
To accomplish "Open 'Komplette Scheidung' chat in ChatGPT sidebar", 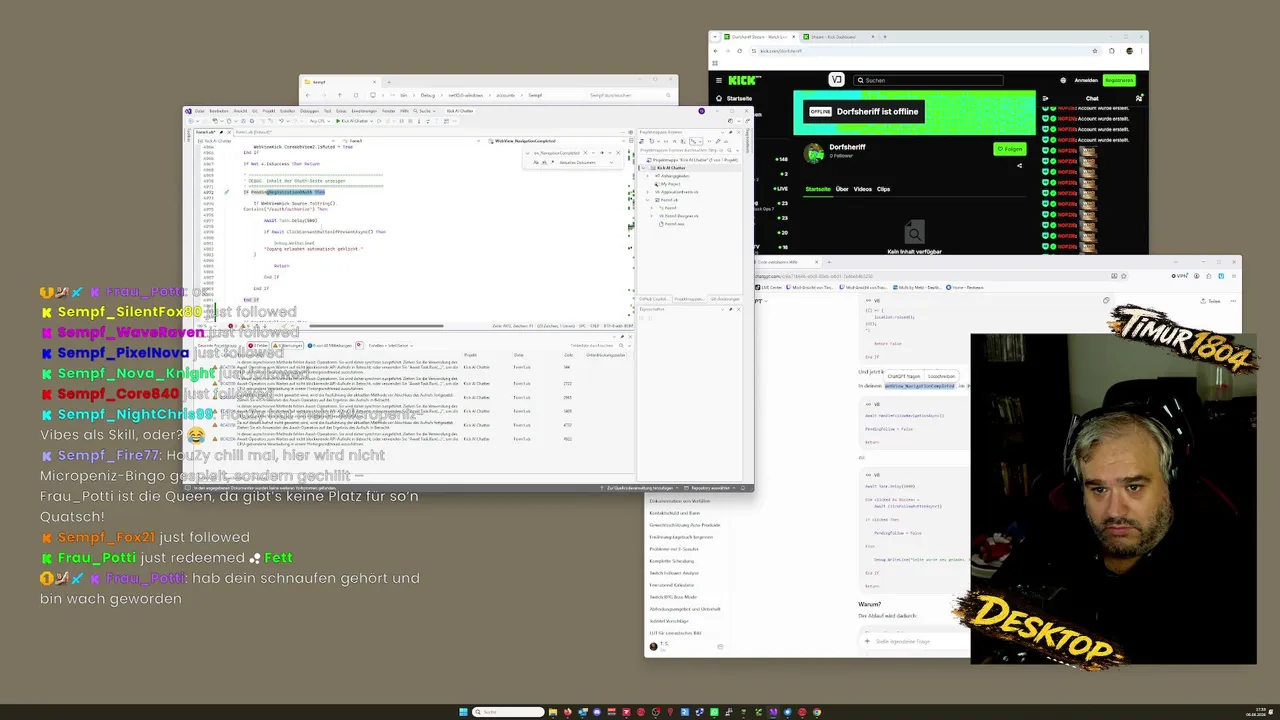I will [x=671, y=561].
